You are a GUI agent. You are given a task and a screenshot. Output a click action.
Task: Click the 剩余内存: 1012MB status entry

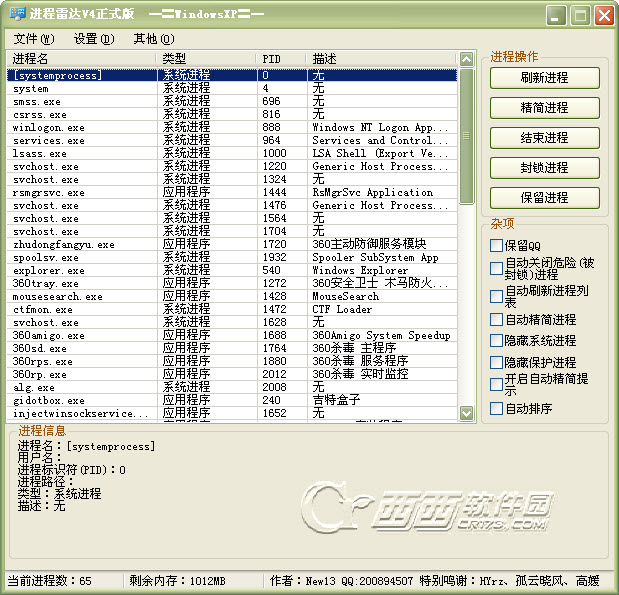tap(177, 581)
